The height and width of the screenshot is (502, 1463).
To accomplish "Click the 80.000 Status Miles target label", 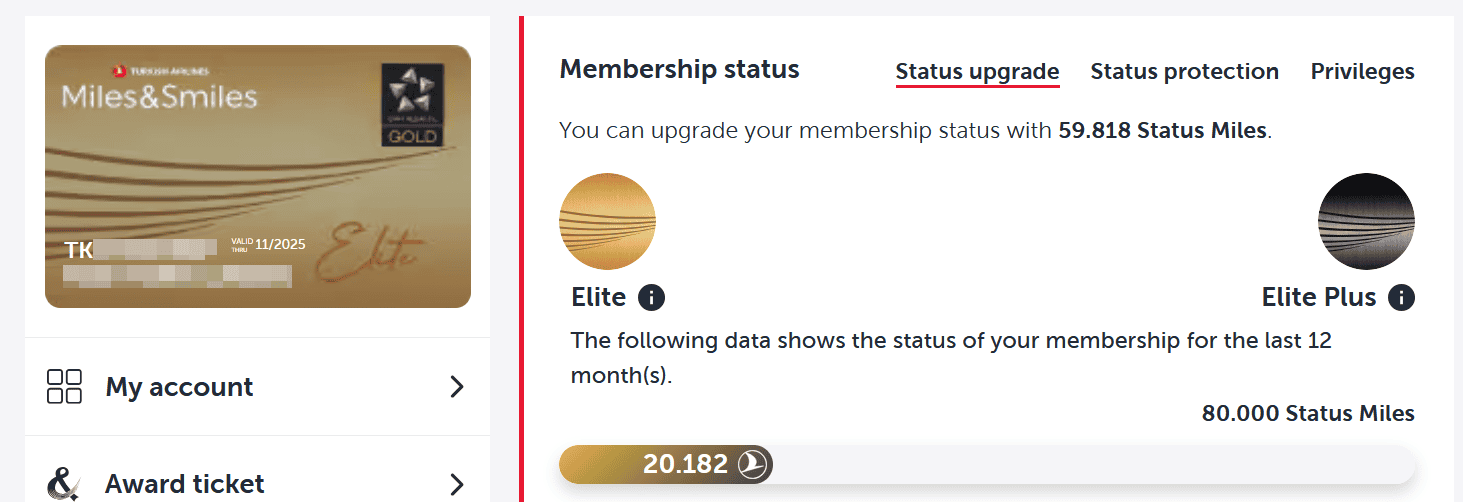I will pyautogui.click(x=1308, y=413).
